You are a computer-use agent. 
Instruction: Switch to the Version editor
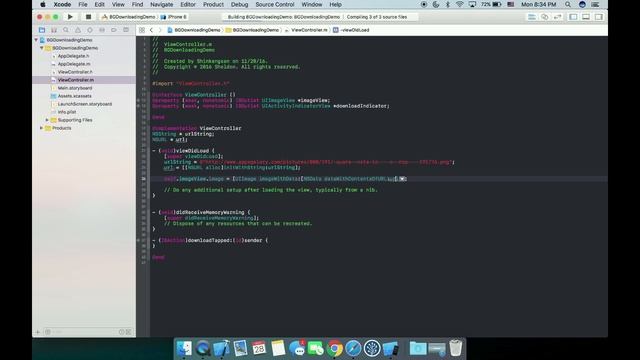point(558,17)
